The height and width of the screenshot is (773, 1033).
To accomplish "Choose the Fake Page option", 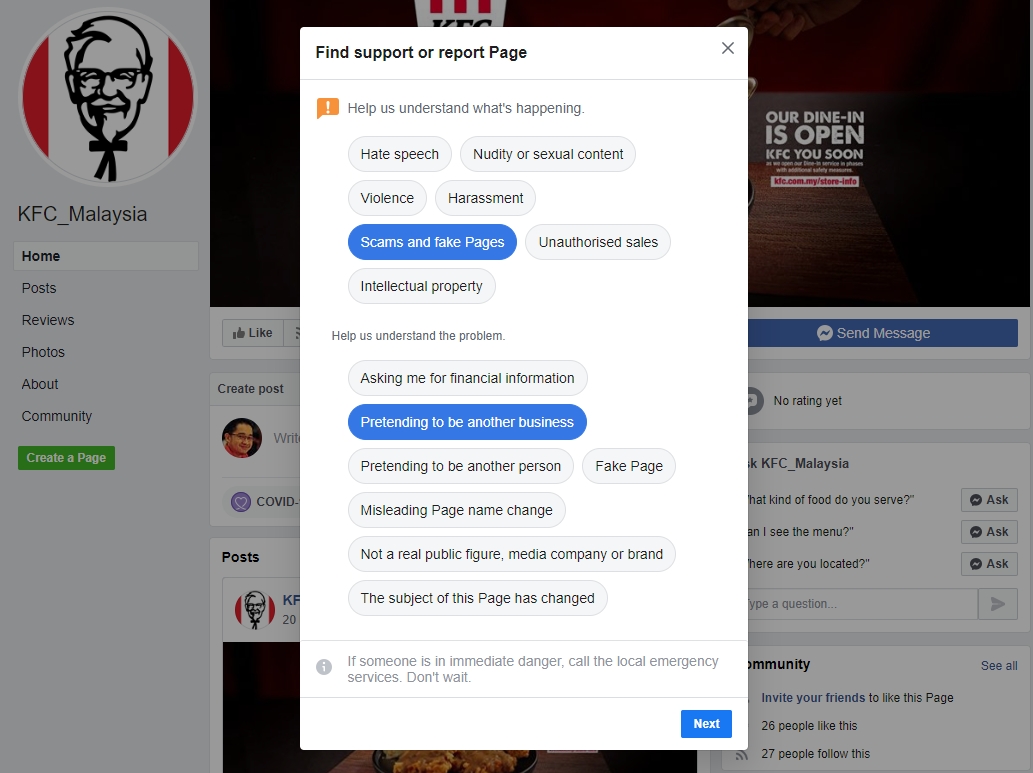I will [628, 466].
